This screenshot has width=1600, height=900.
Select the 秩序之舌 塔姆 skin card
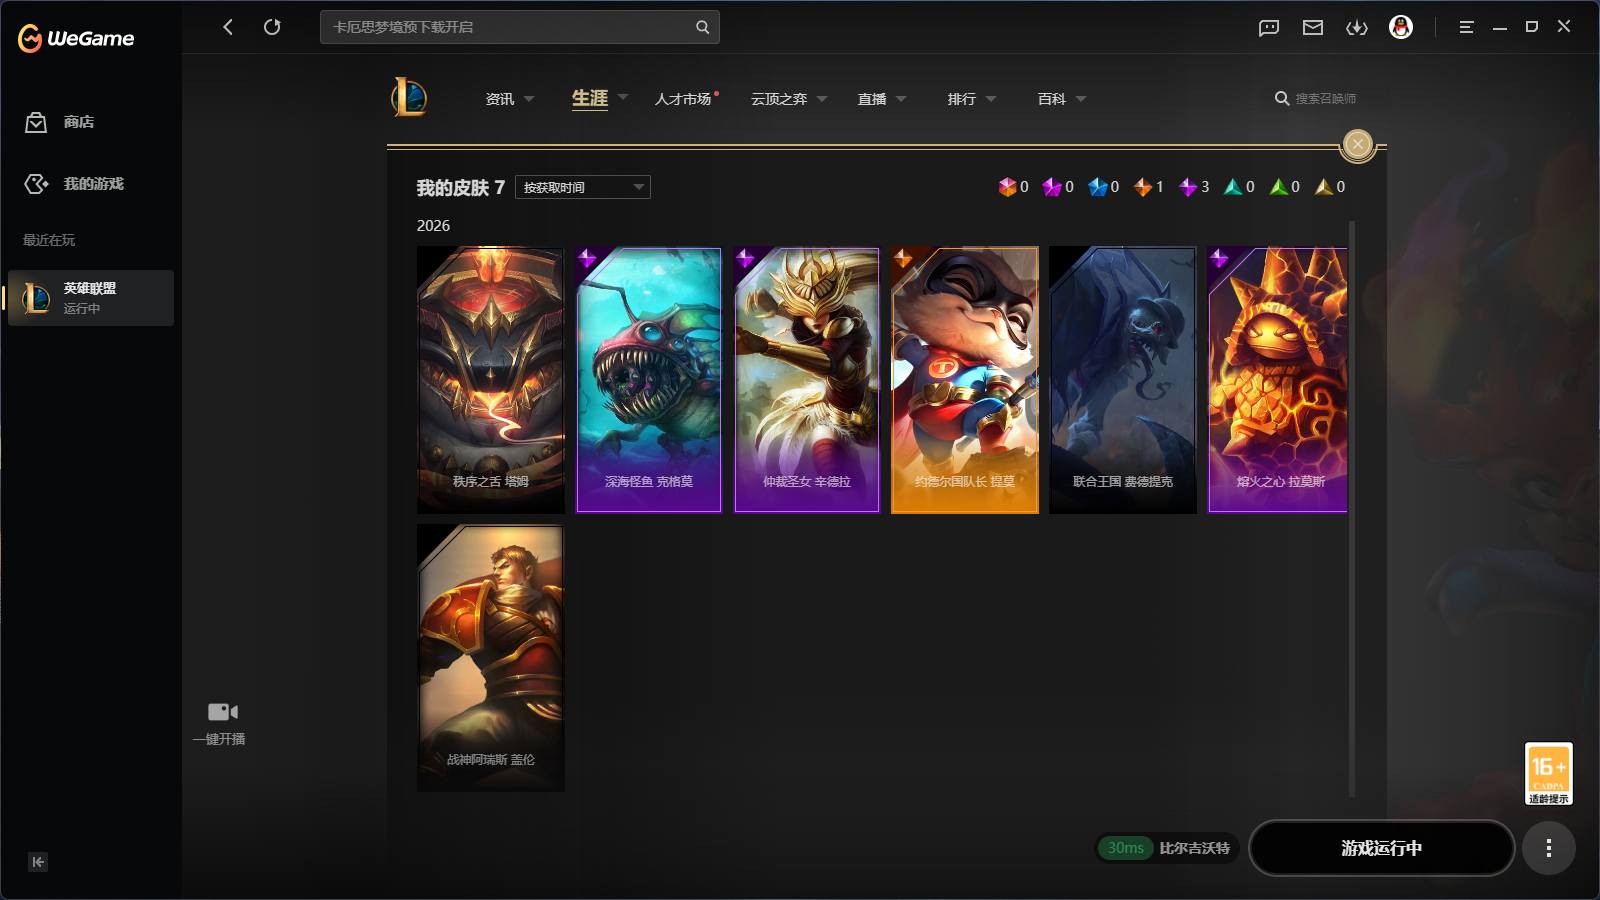click(491, 380)
